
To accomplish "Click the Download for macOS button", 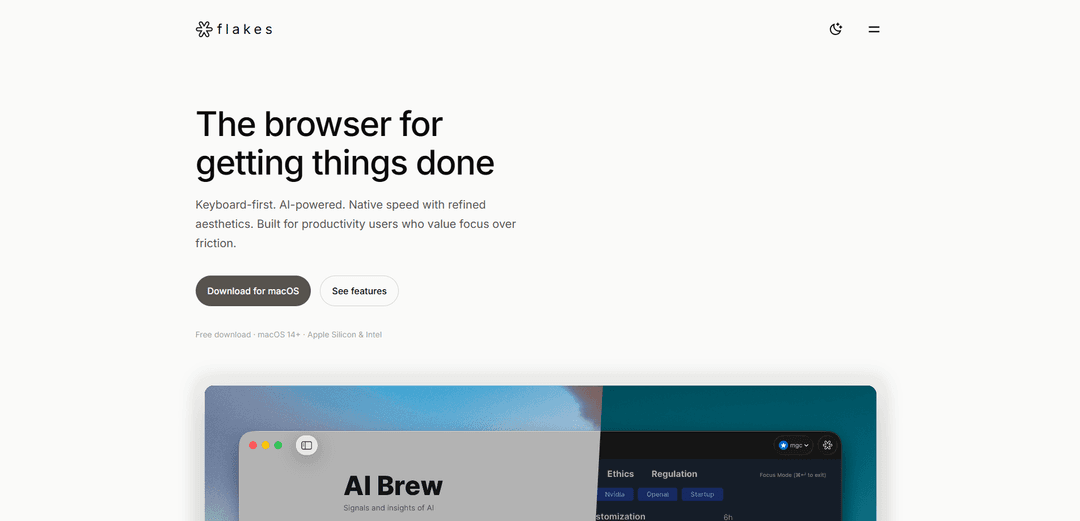I will pos(253,291).
